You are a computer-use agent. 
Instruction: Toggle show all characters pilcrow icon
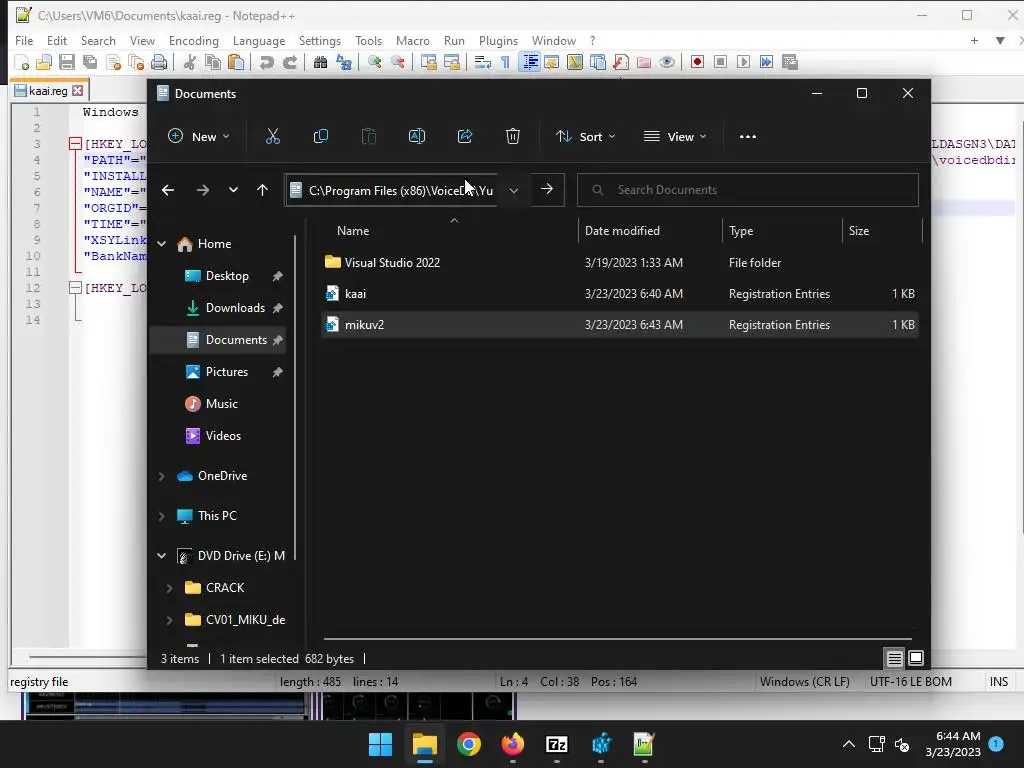tap(505, 62)
